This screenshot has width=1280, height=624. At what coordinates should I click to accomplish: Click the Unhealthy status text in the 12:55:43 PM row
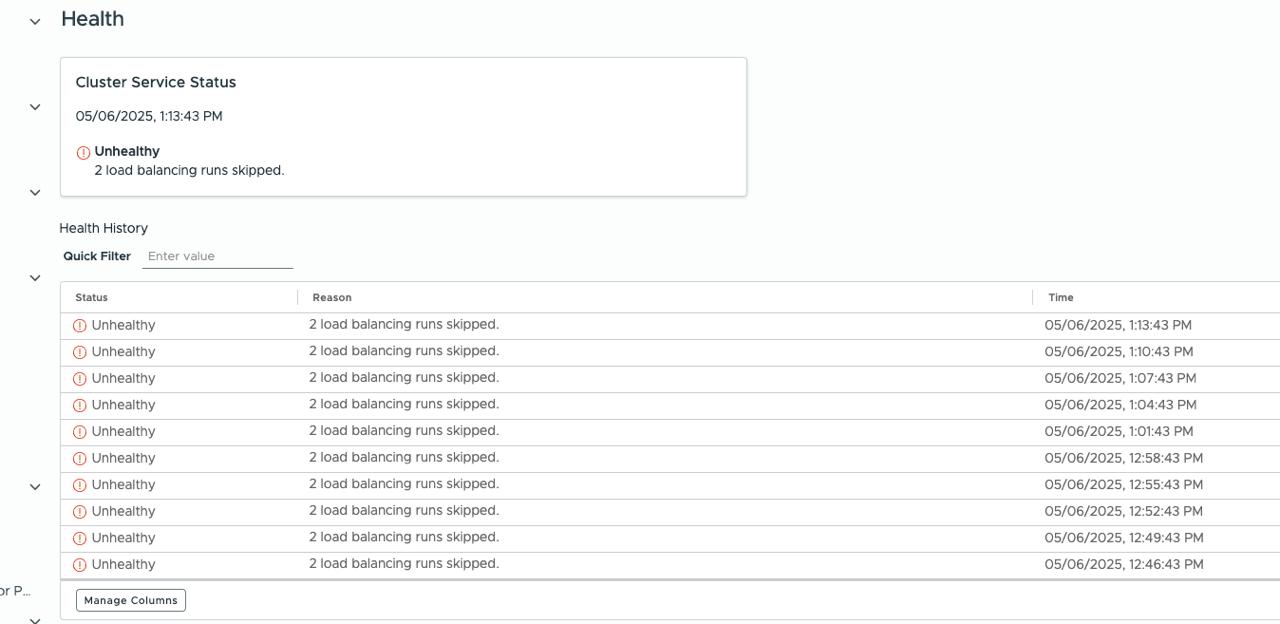[x=123, y=484]
